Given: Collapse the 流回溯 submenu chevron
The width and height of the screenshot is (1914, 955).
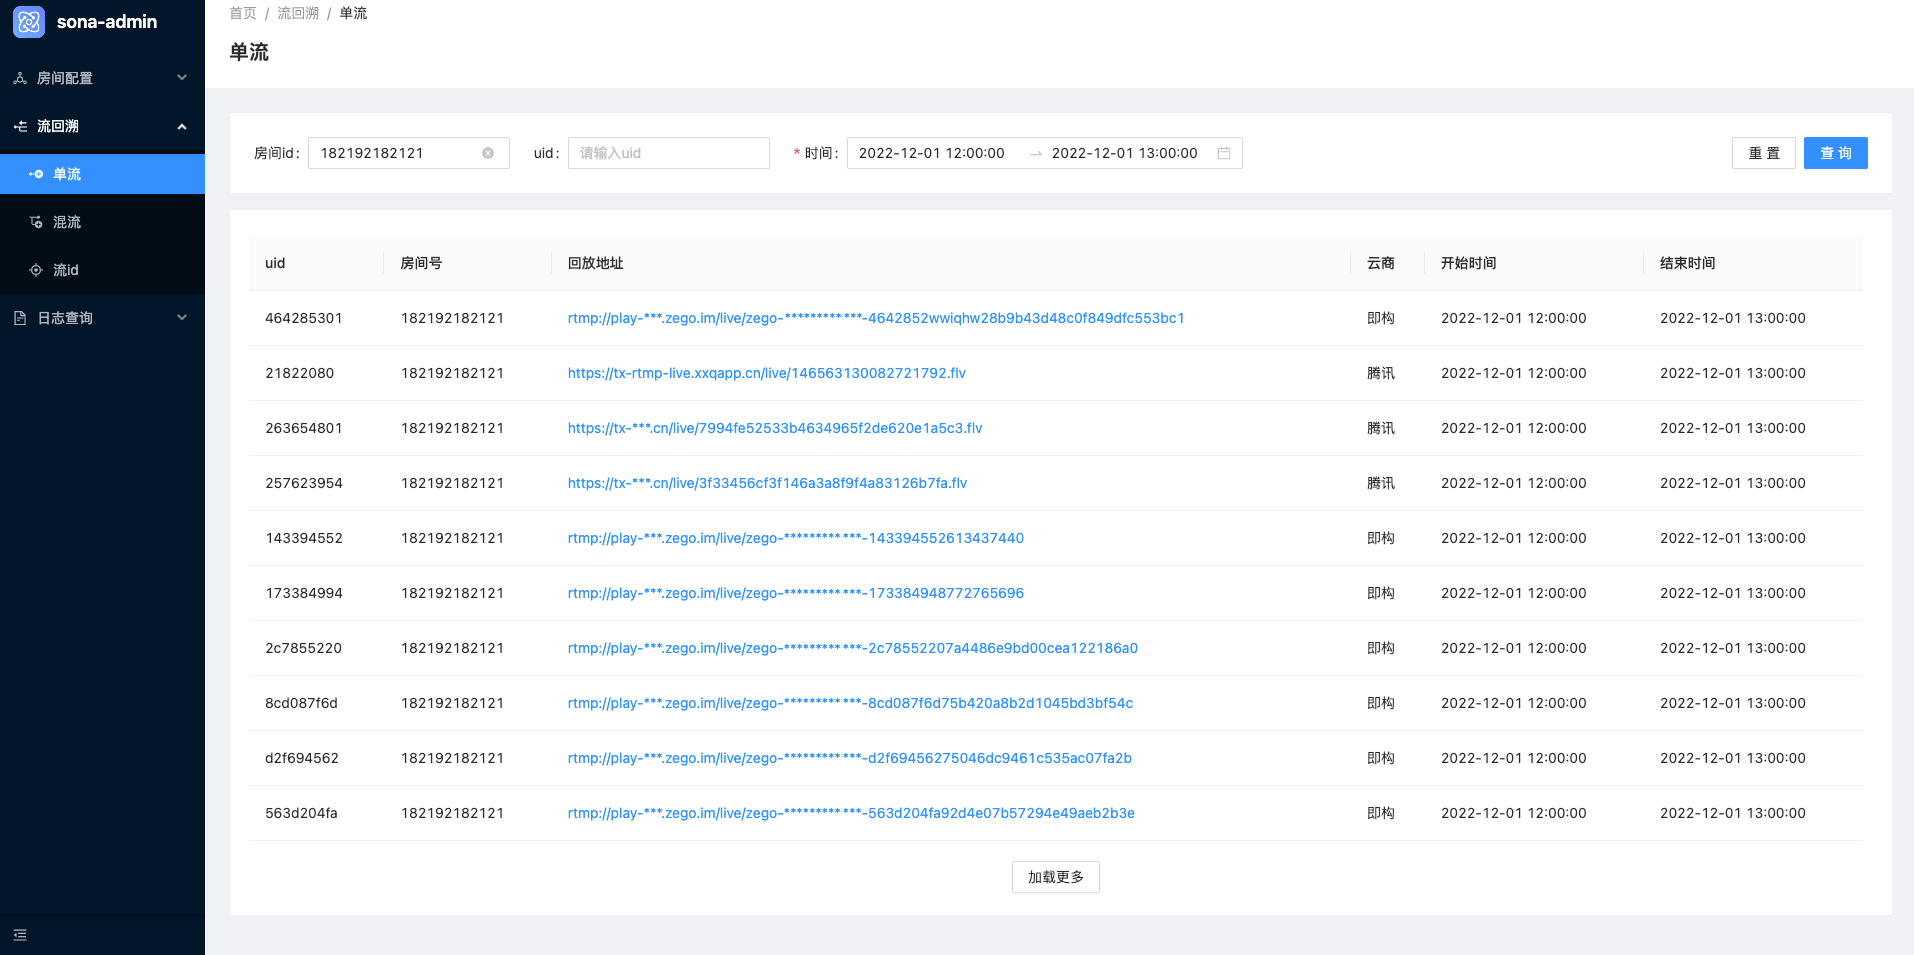Looking at the screenshot, I should [x=182, y=126].
